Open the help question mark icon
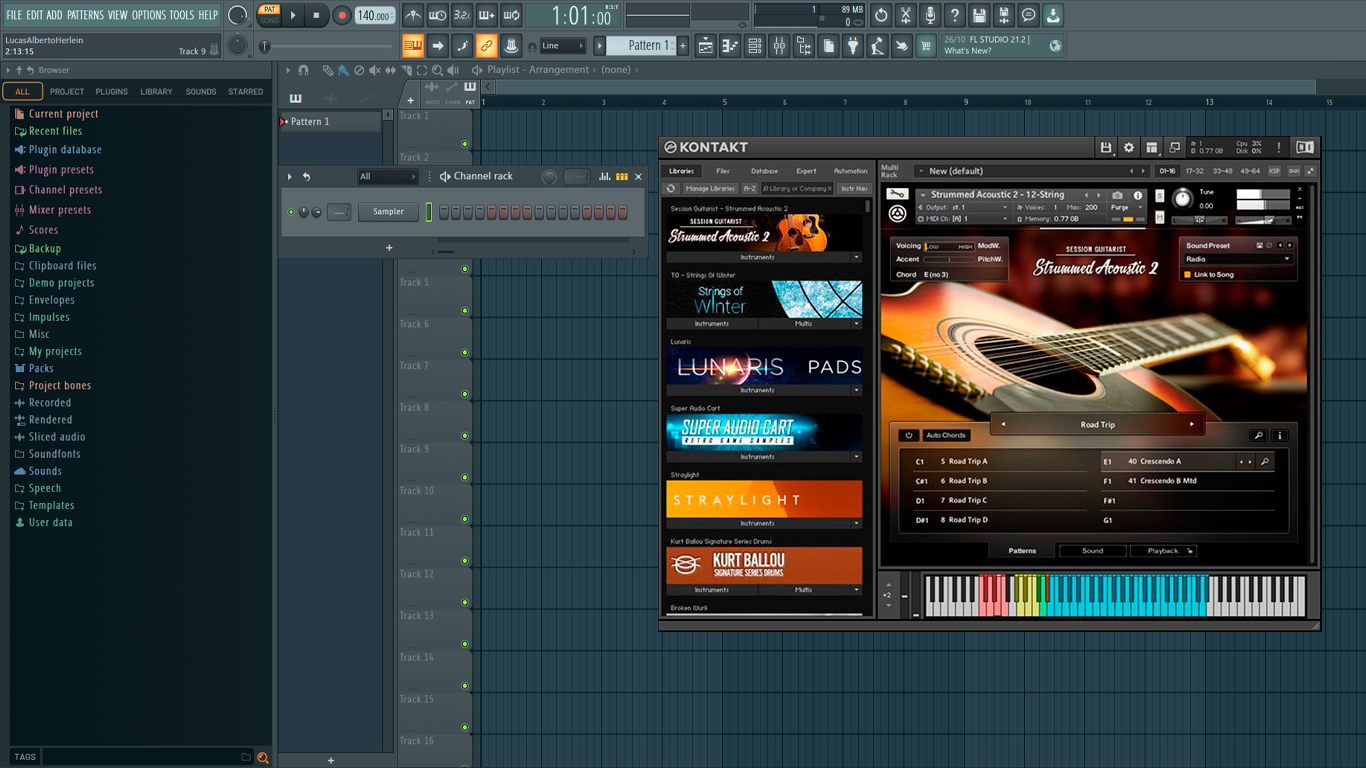 pyautogui.click(x=955, y=15)
